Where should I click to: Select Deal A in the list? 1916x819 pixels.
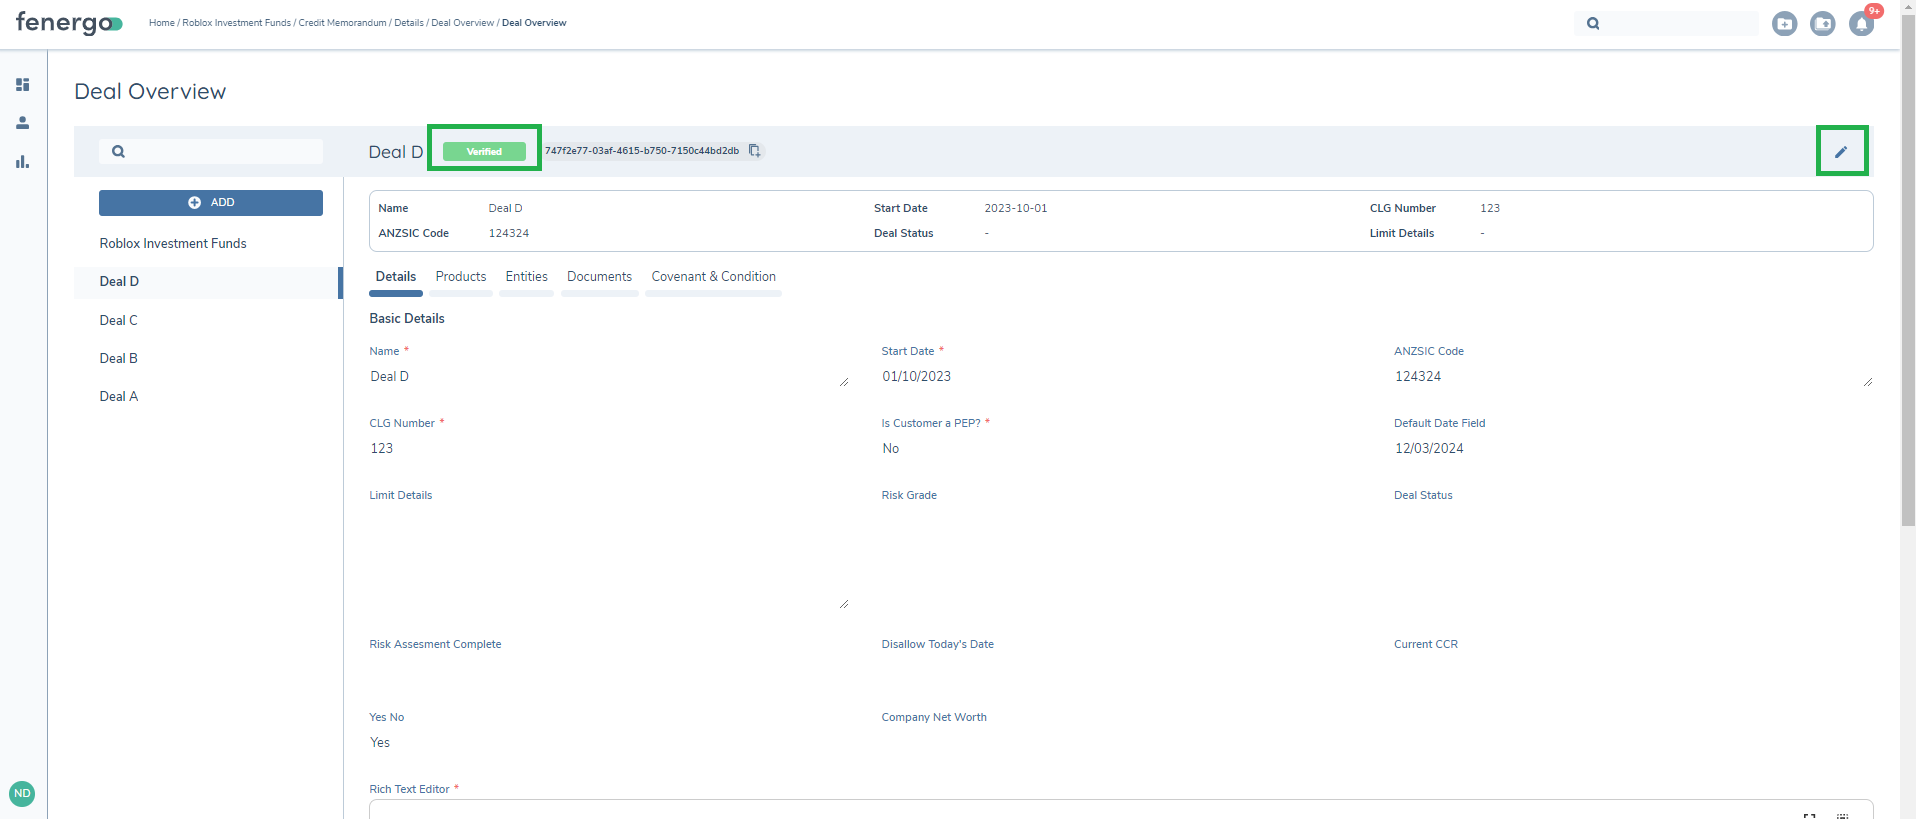(x=119, y=397)
